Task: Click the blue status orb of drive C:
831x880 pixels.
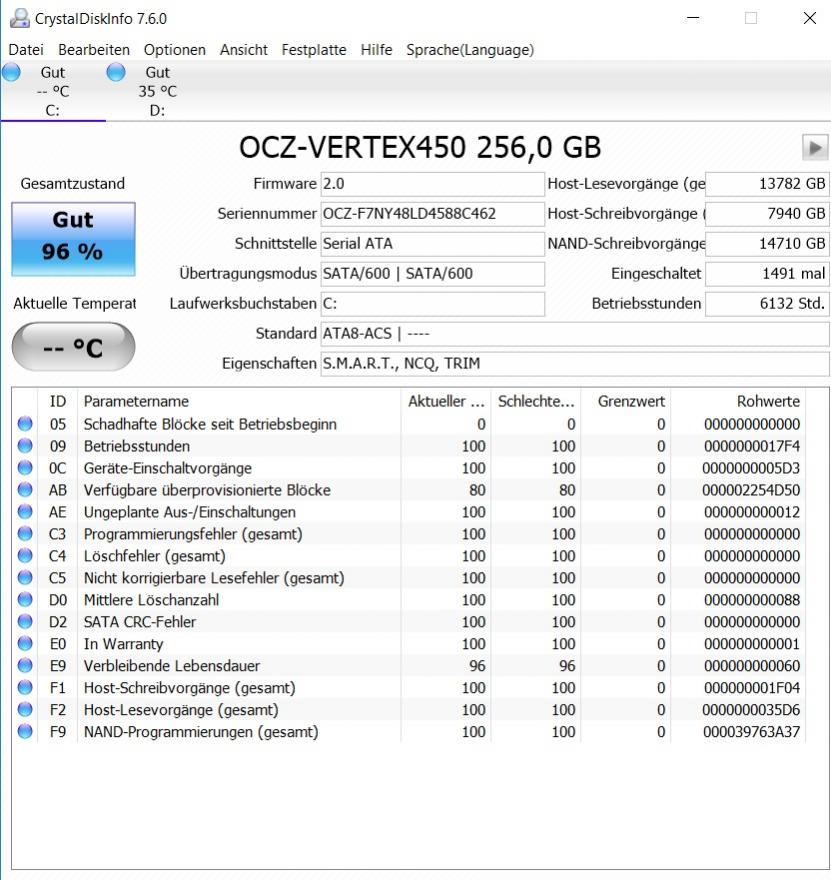Action: click(11, 72)
